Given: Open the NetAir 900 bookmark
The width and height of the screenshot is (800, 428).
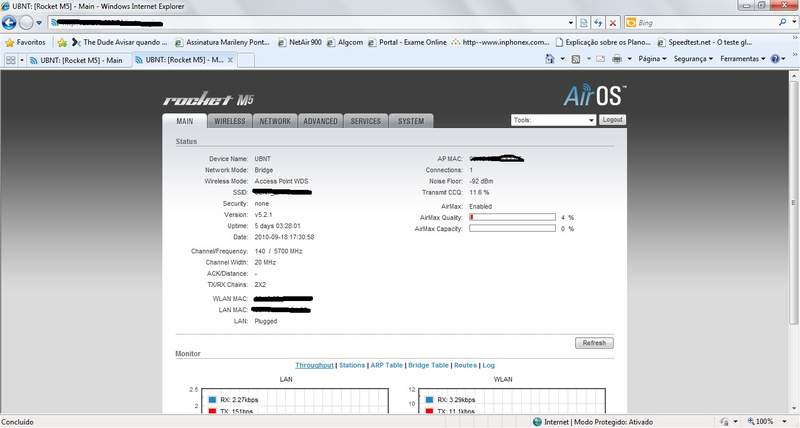Looking at the screenshot, I should click(300, 42).
